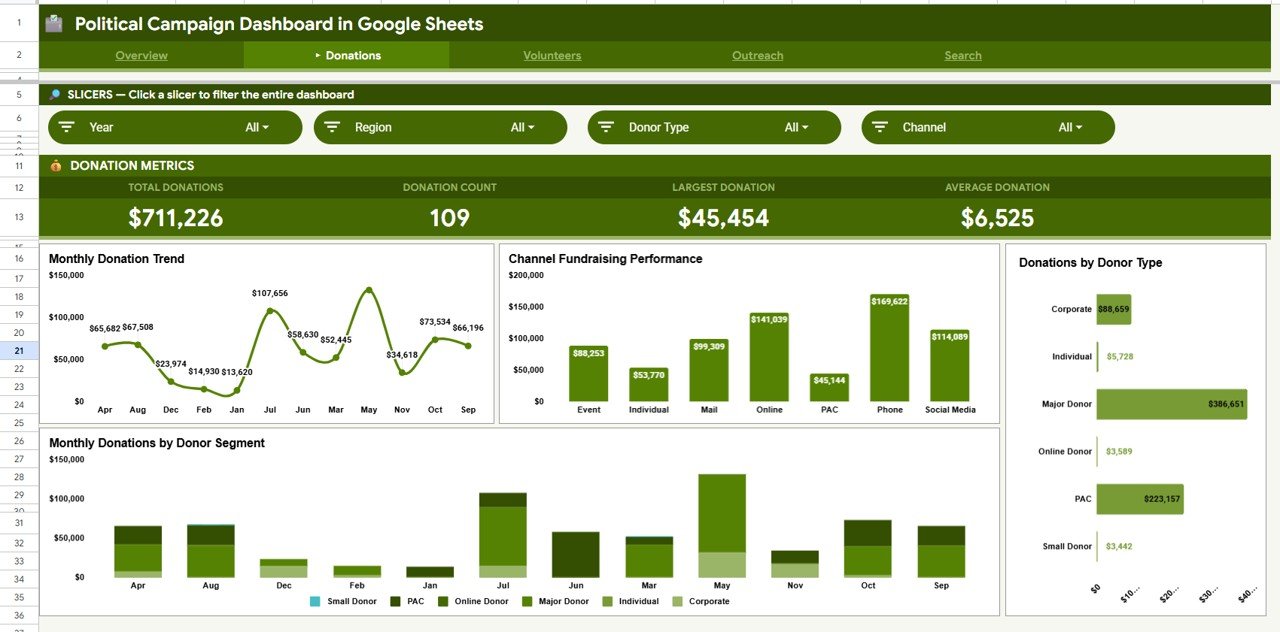This screenshot has width=1280, height=632.
Task: Click the $3,442 Small Donor label
Action: (1120, 547)
